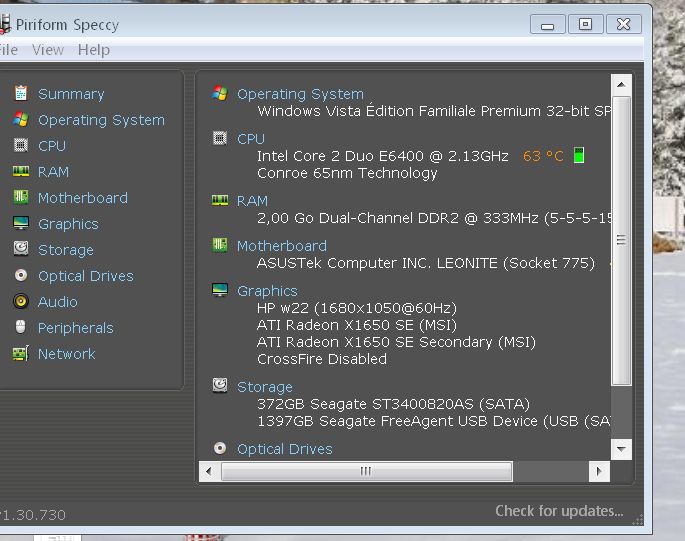This screenshot has width=685, height=541.
Task: Click the Storage heading link in summary
Action: [265, 387]
